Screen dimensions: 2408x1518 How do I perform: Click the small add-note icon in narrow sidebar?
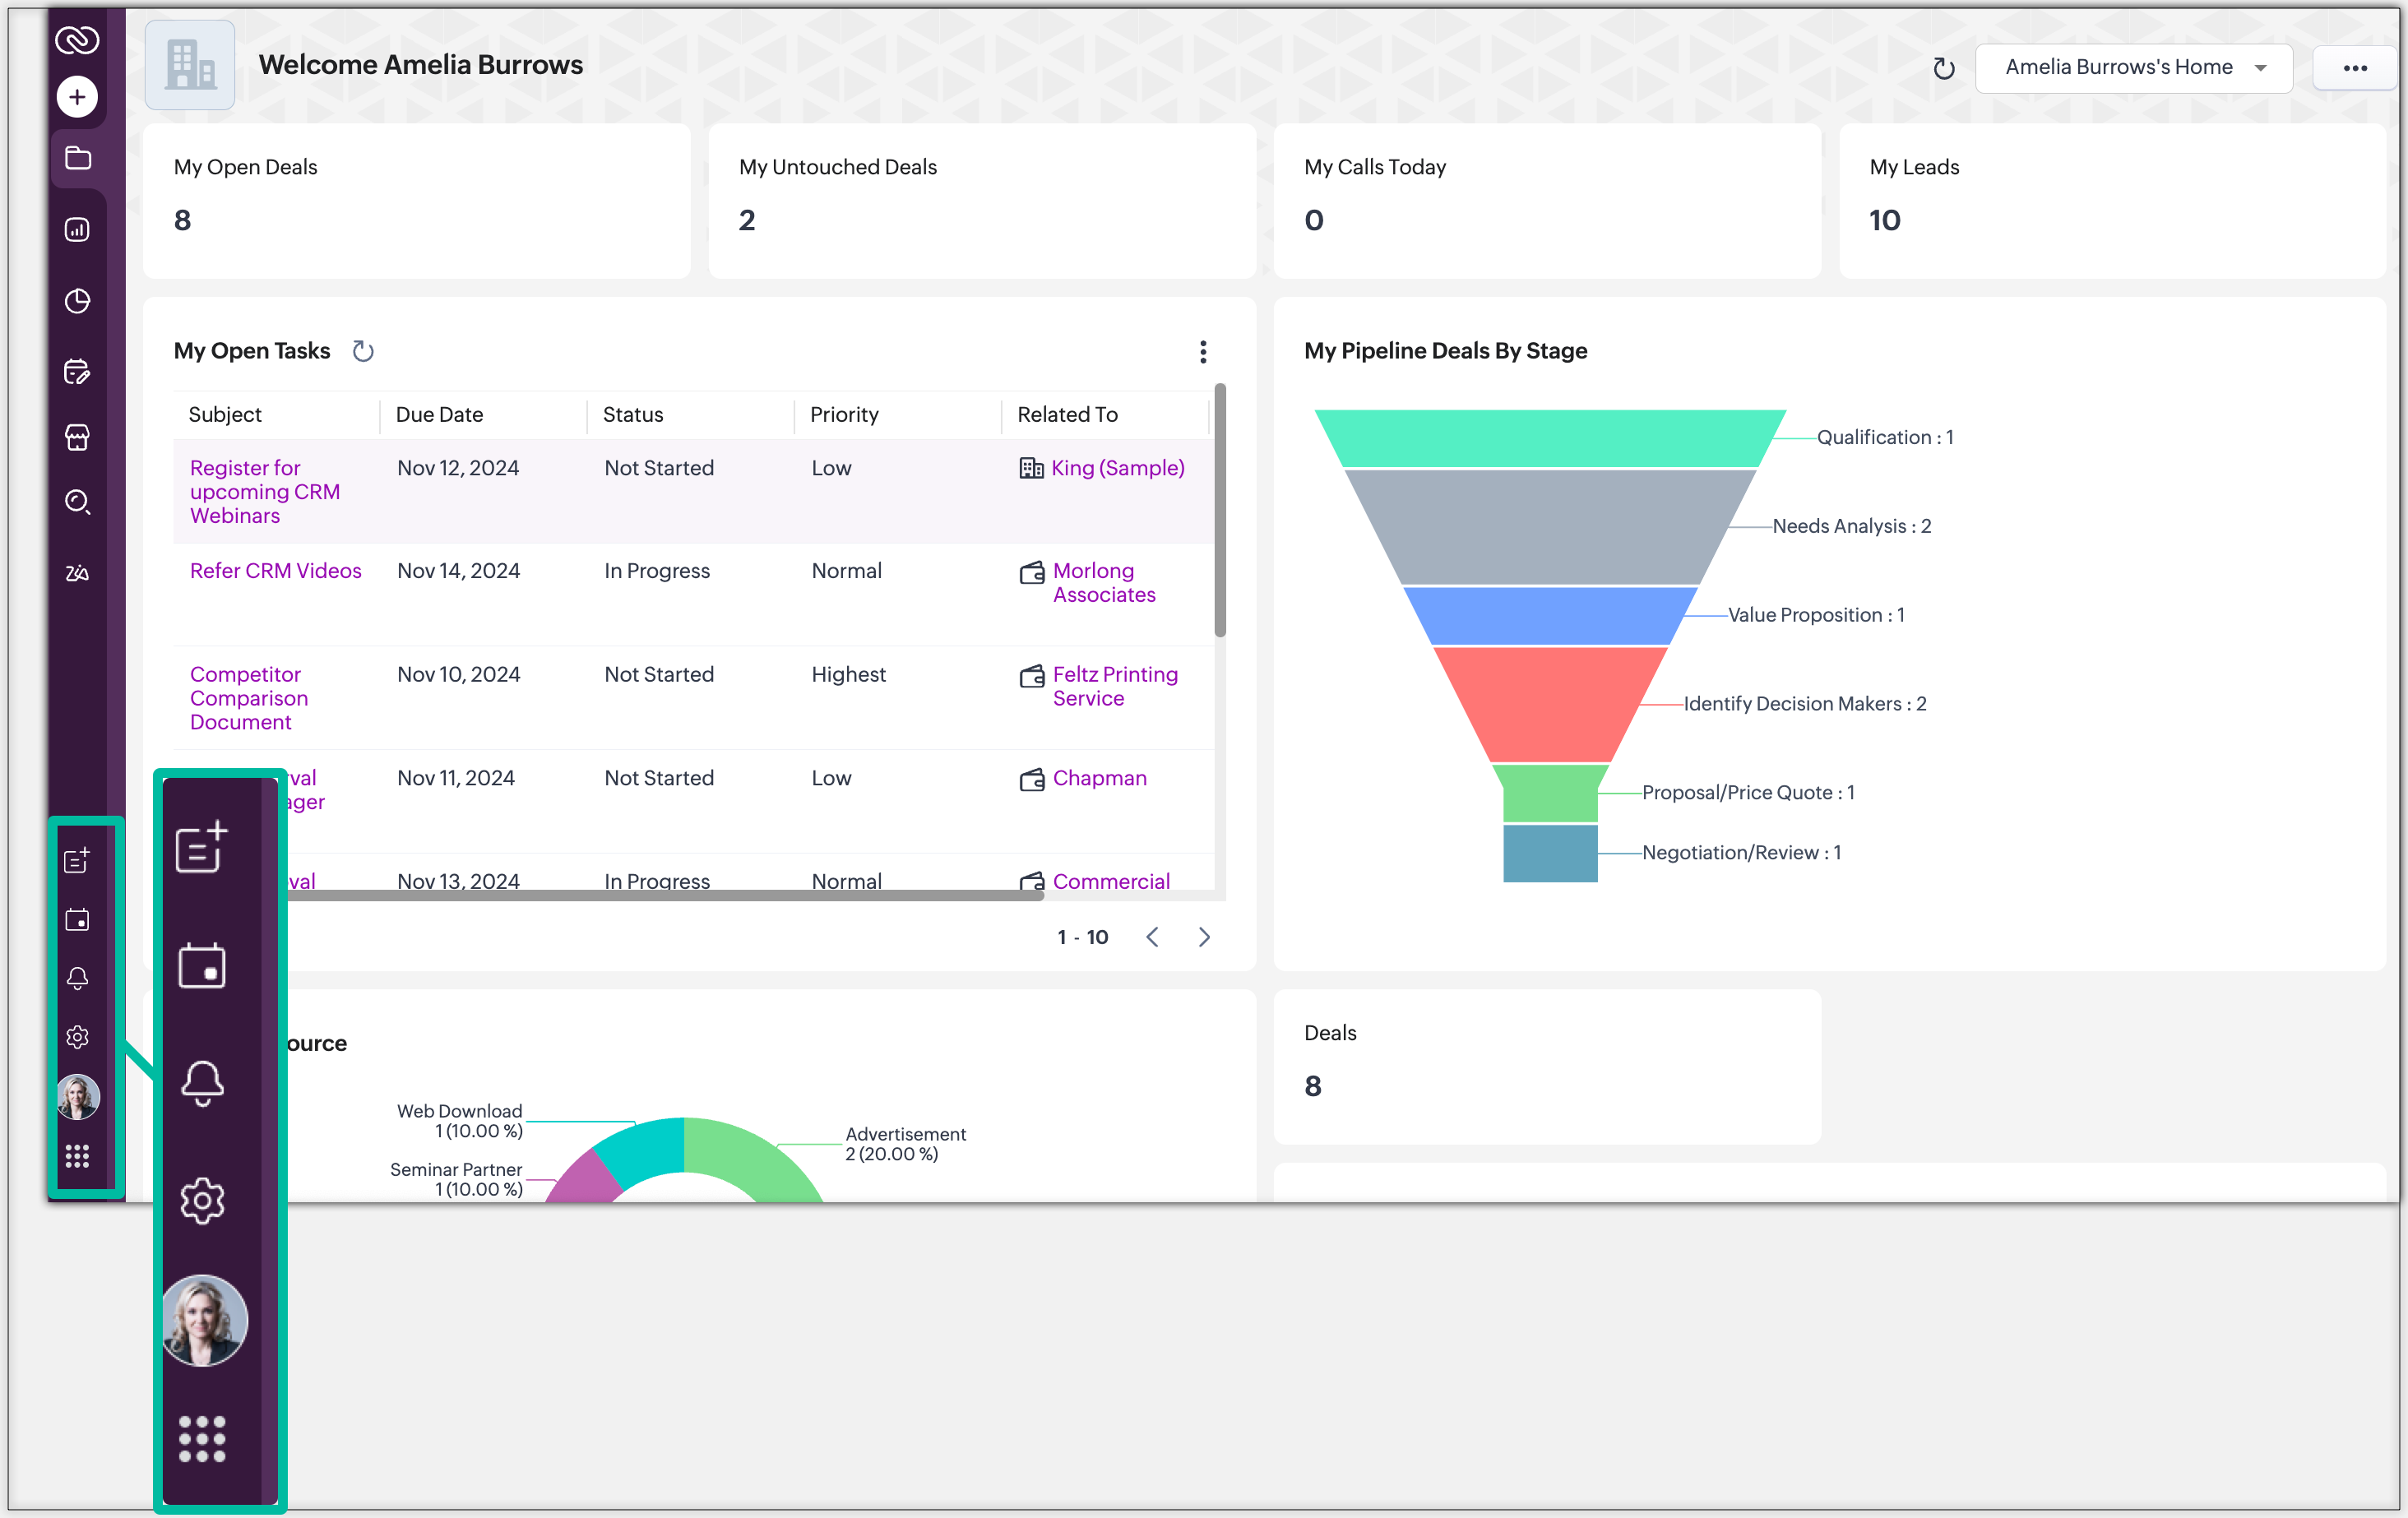78,860
